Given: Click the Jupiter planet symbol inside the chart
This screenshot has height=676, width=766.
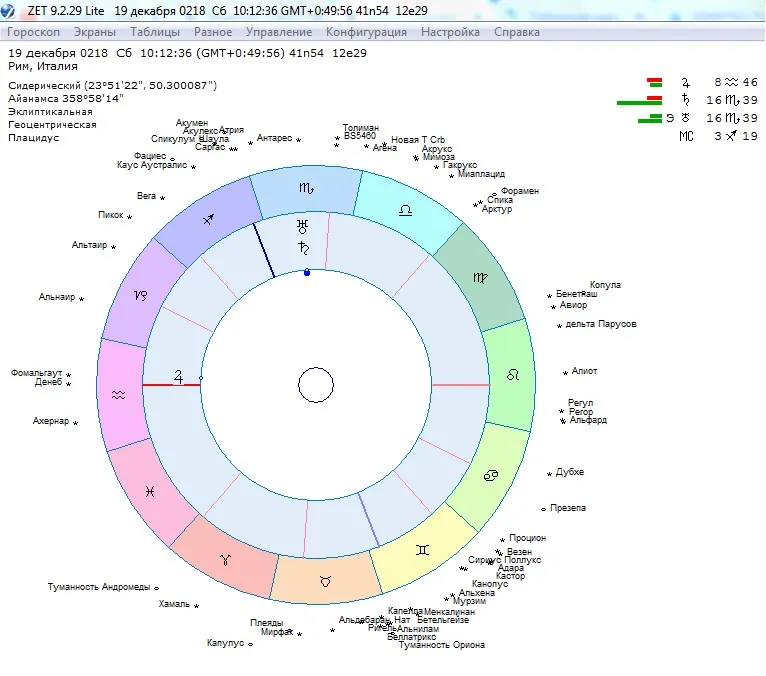Looking at the screenshot, I should [x=179, y=377].
